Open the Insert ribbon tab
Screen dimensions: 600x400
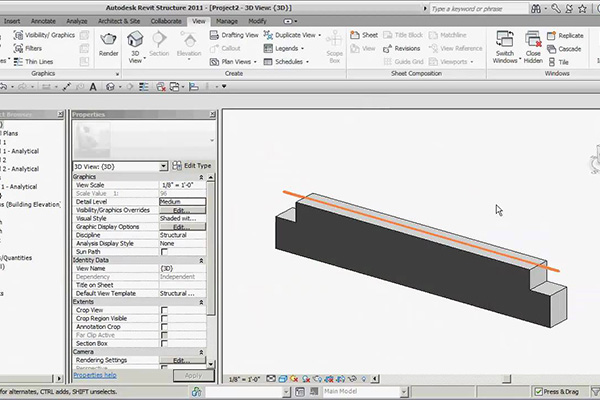[12, 21]
